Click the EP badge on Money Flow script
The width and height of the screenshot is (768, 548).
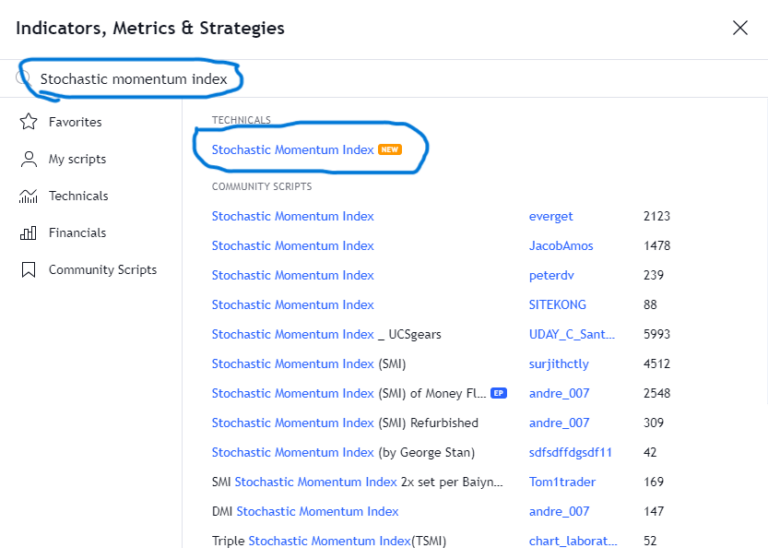pos(498,393)
